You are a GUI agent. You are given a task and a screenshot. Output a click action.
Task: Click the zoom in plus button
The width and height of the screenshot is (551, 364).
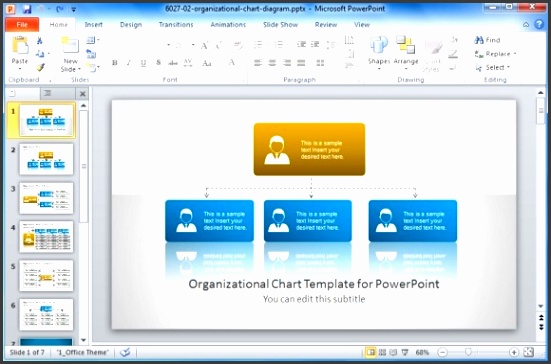(x=514, y=352)
